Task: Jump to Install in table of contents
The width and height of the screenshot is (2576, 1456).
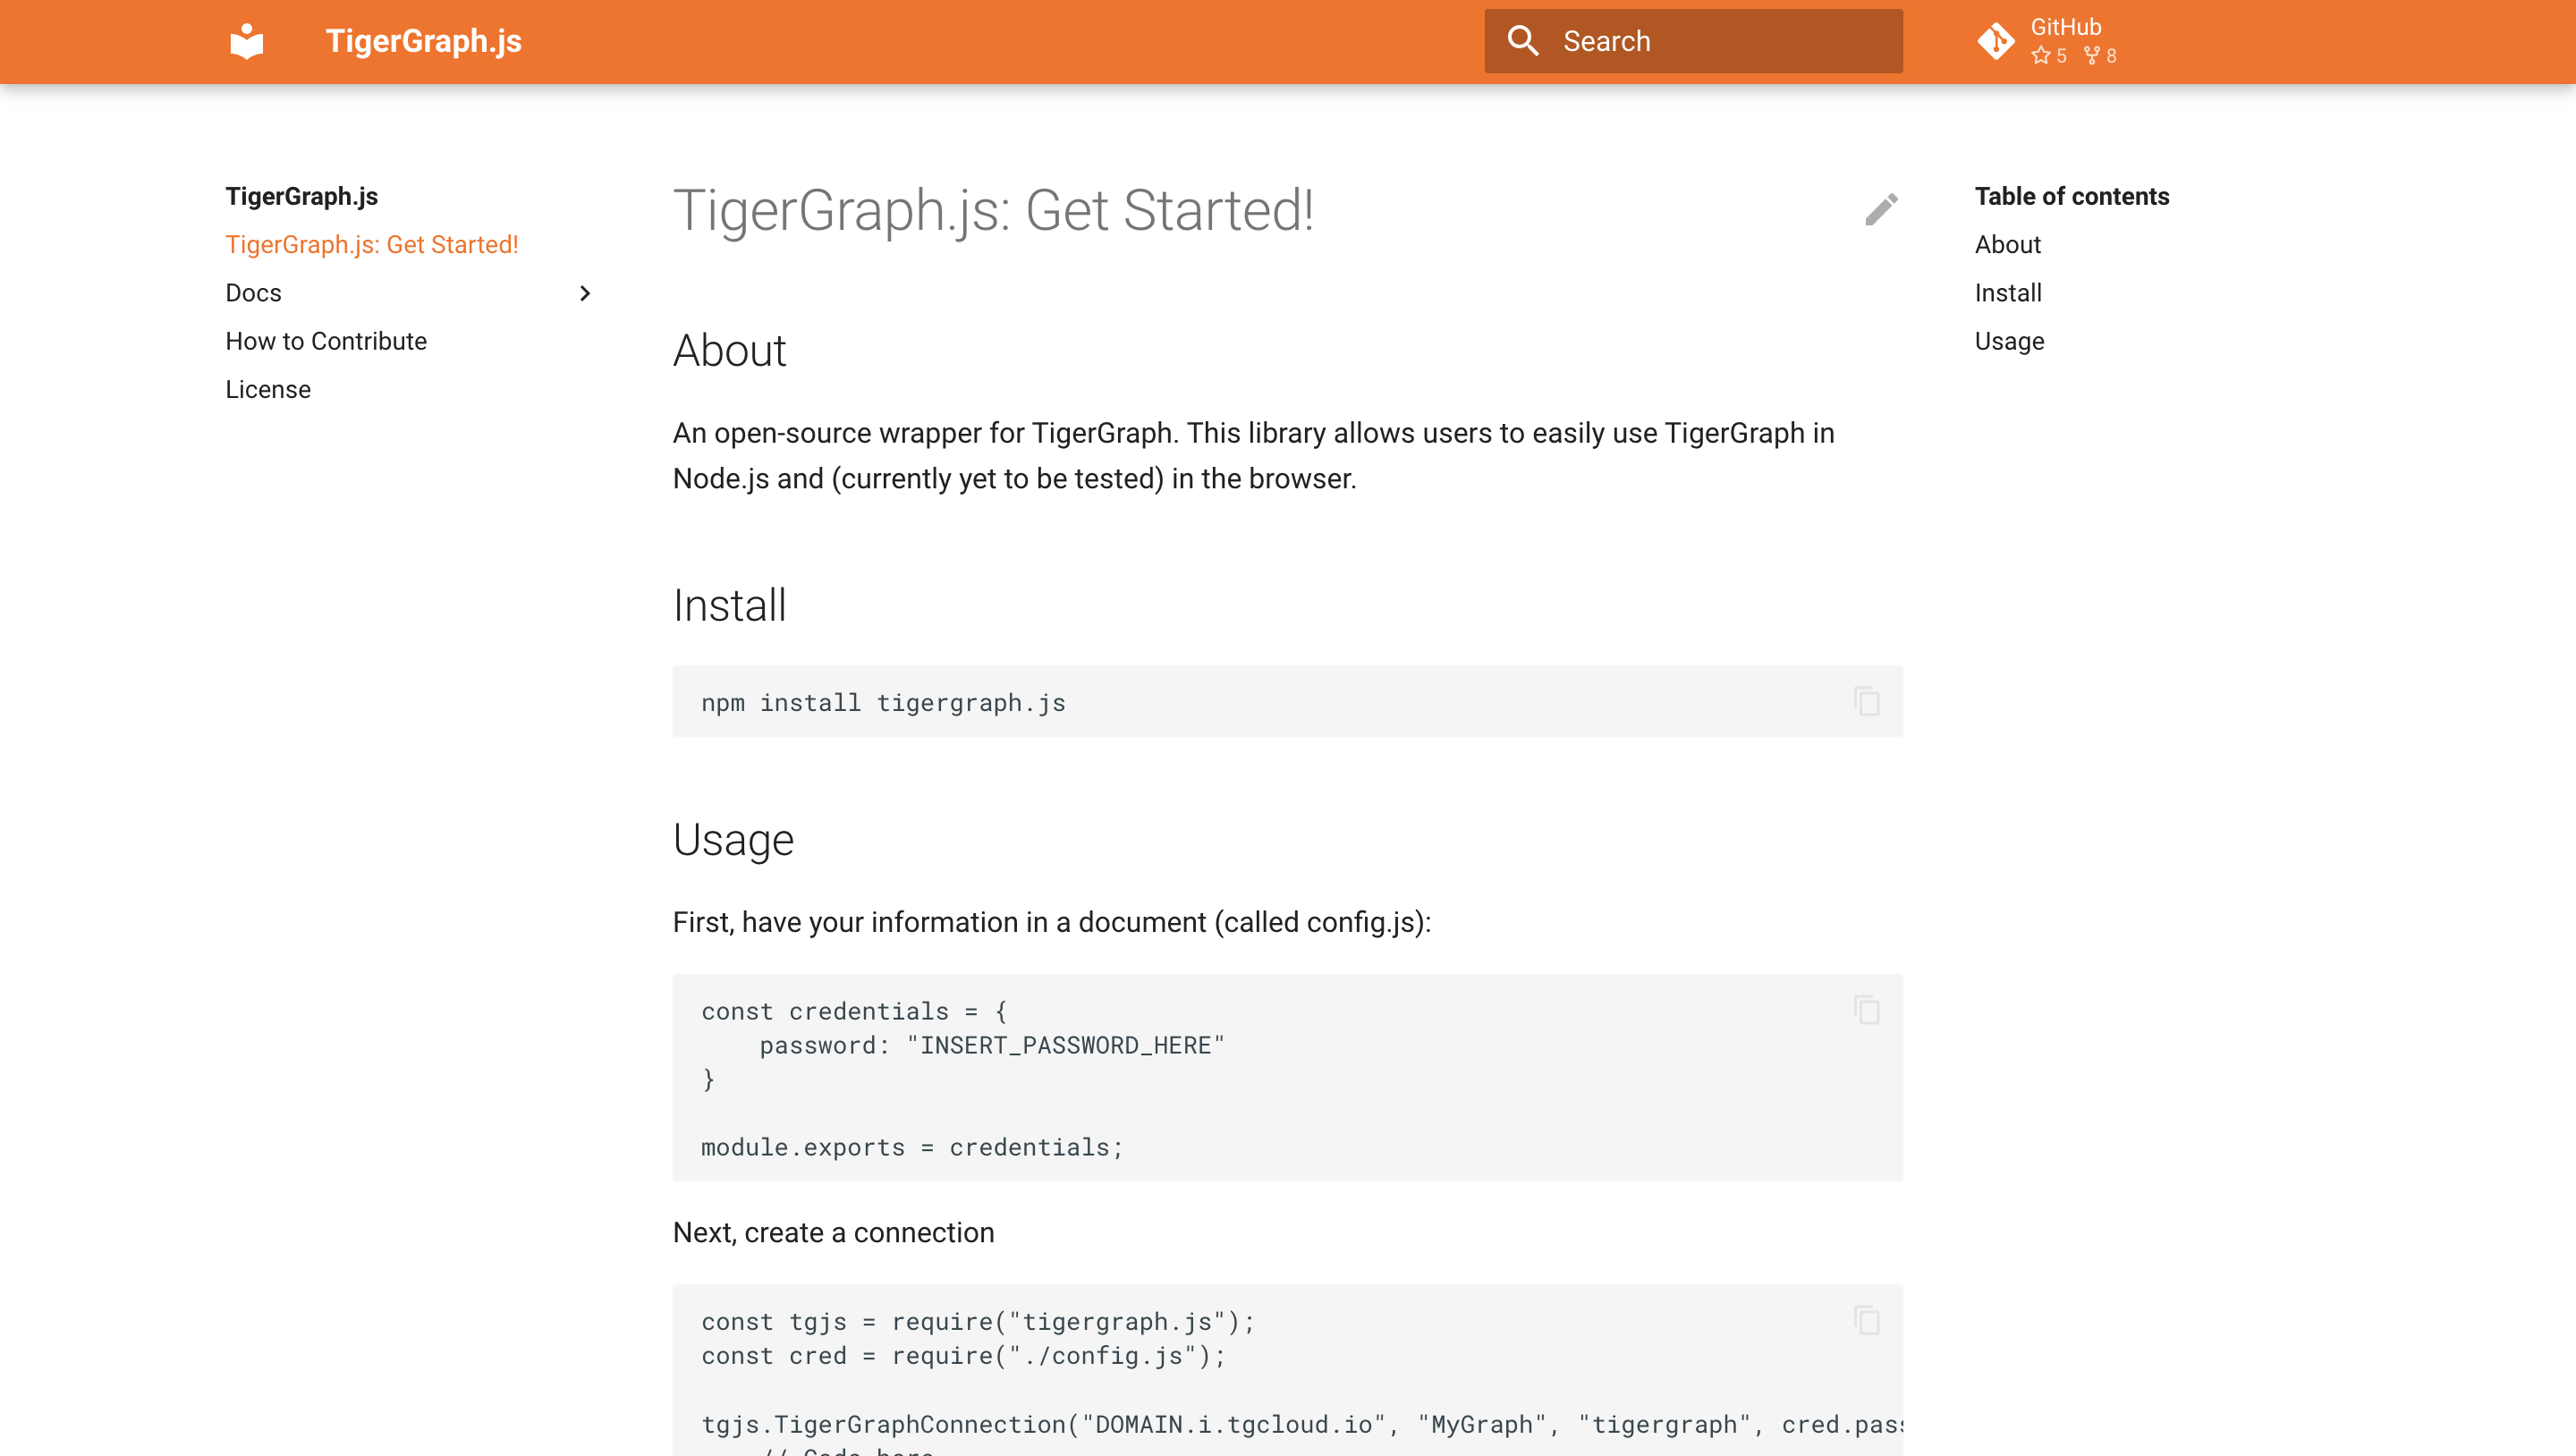Action: pyautogui.click(x=2007, y=293)
